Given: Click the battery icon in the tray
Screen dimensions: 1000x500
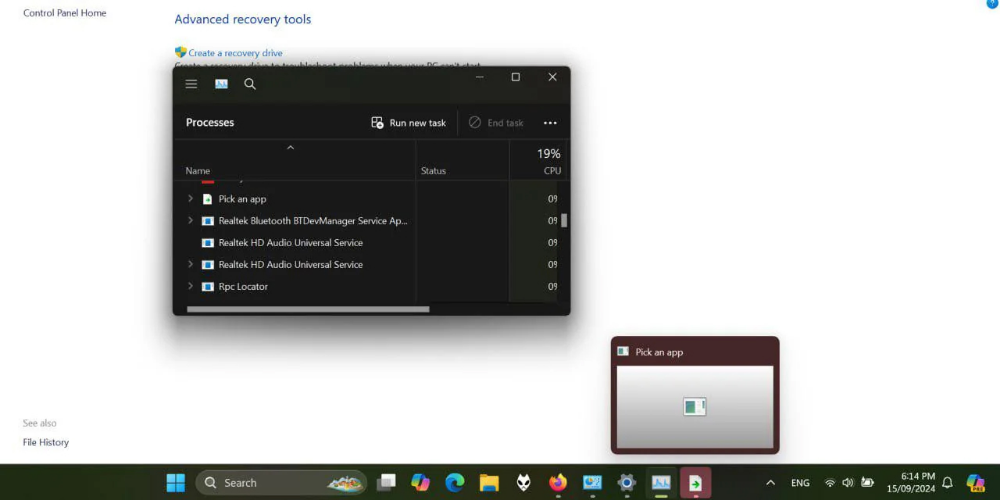Looking at the screenshot, I should coord(867,483).
